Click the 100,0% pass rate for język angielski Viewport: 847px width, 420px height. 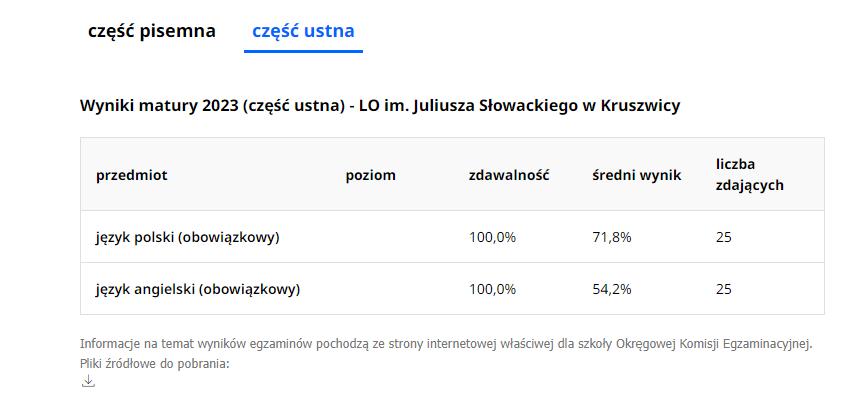pos(493,289)
